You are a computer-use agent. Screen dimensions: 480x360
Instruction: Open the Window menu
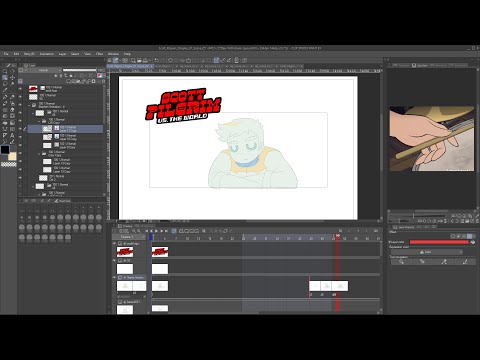(x=113, y=54)
